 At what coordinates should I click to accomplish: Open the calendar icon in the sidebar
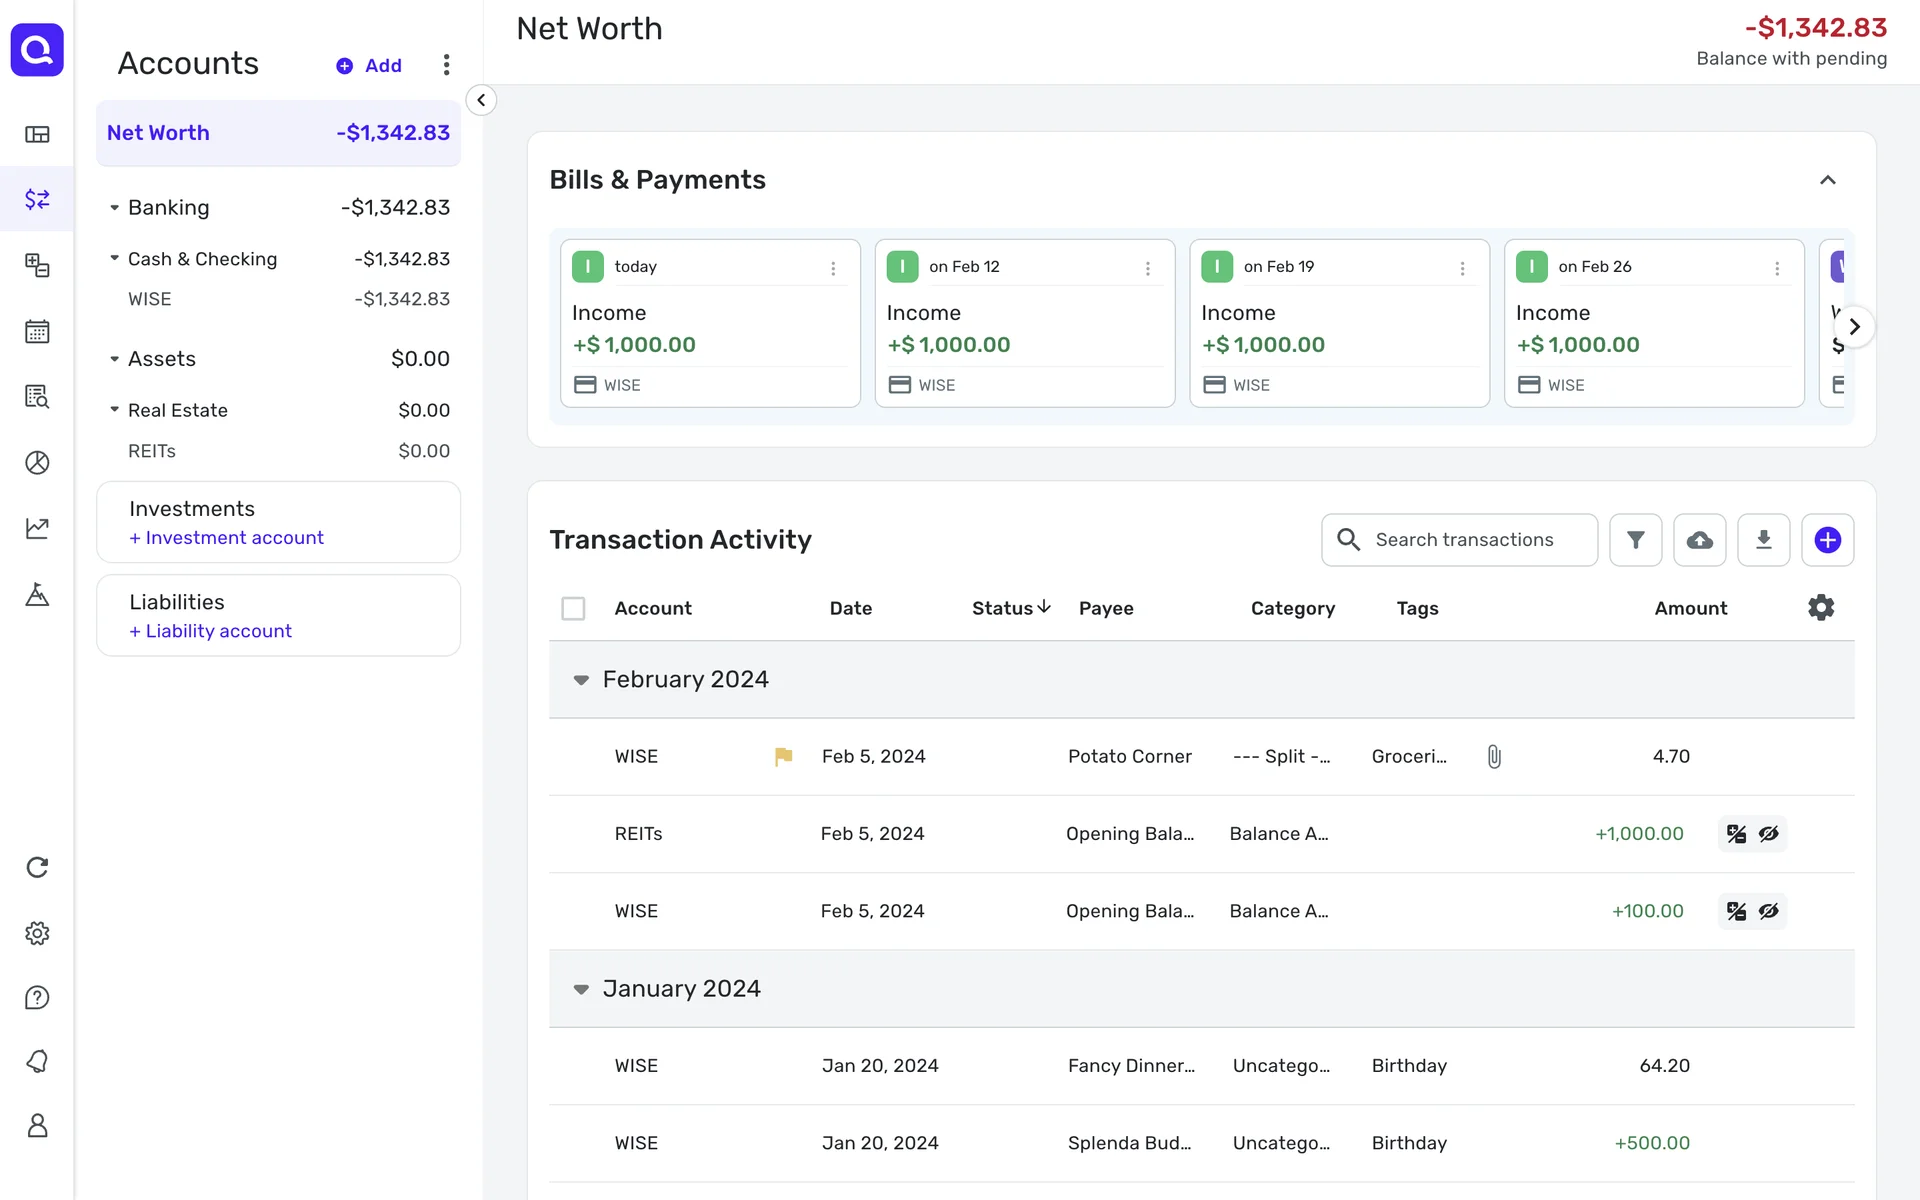[37, 331]
